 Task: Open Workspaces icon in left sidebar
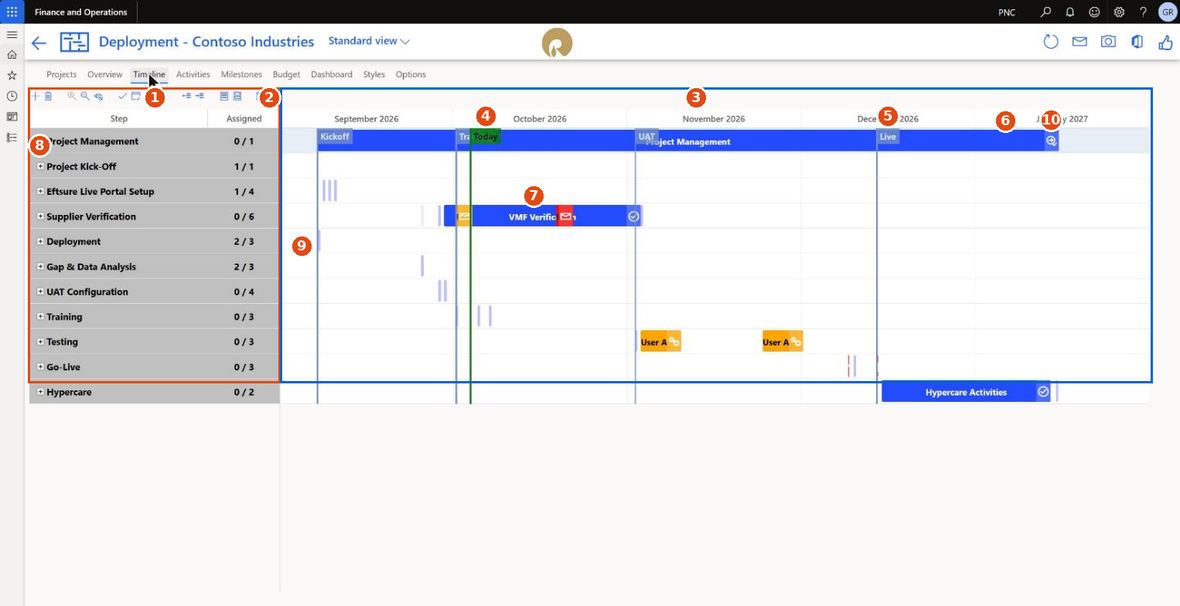point(12,117)
